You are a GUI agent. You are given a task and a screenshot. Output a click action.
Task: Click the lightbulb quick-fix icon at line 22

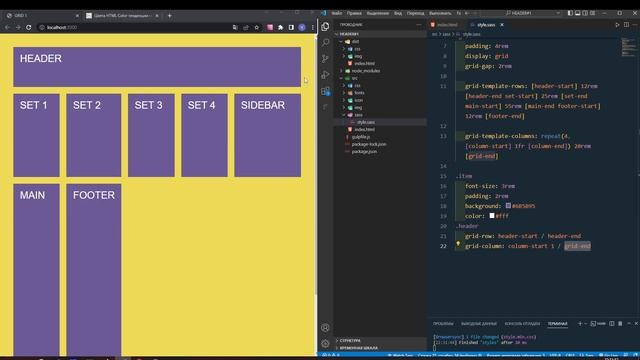click(x=458, y=244)
